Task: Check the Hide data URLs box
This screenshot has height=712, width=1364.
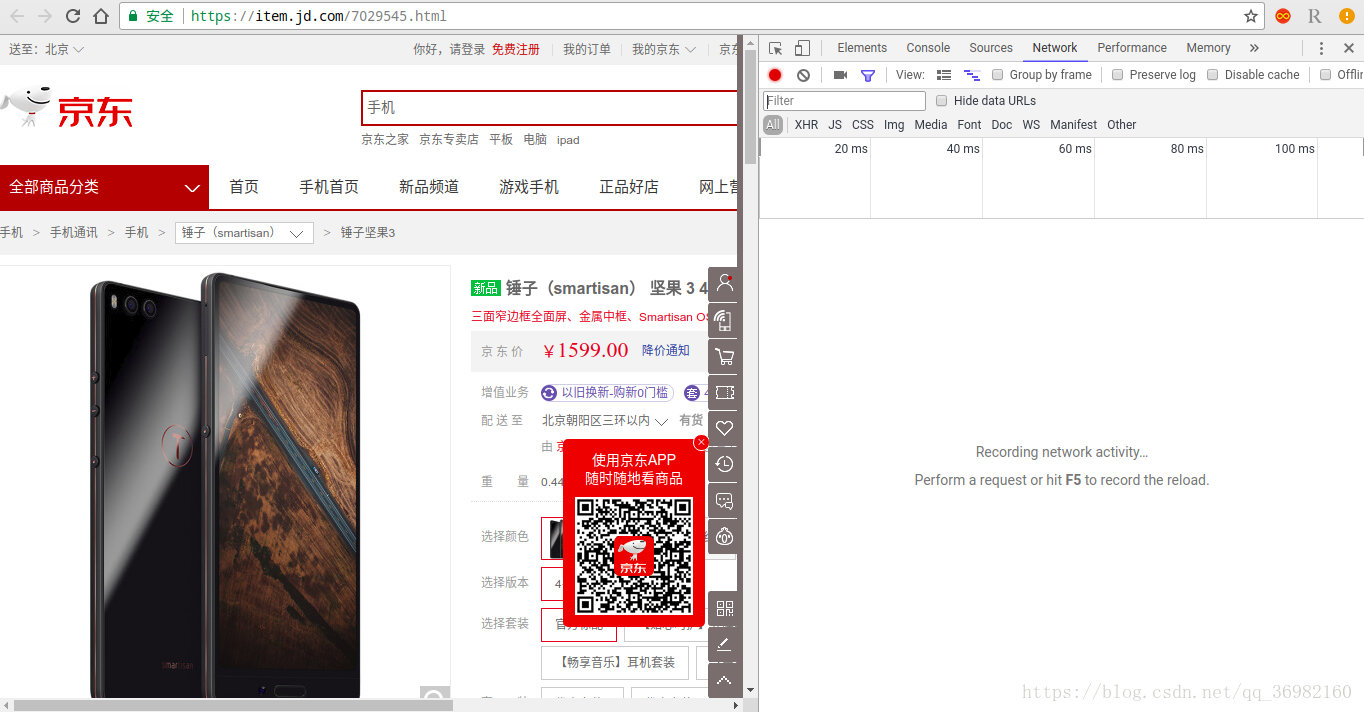Action: [941, 101]
